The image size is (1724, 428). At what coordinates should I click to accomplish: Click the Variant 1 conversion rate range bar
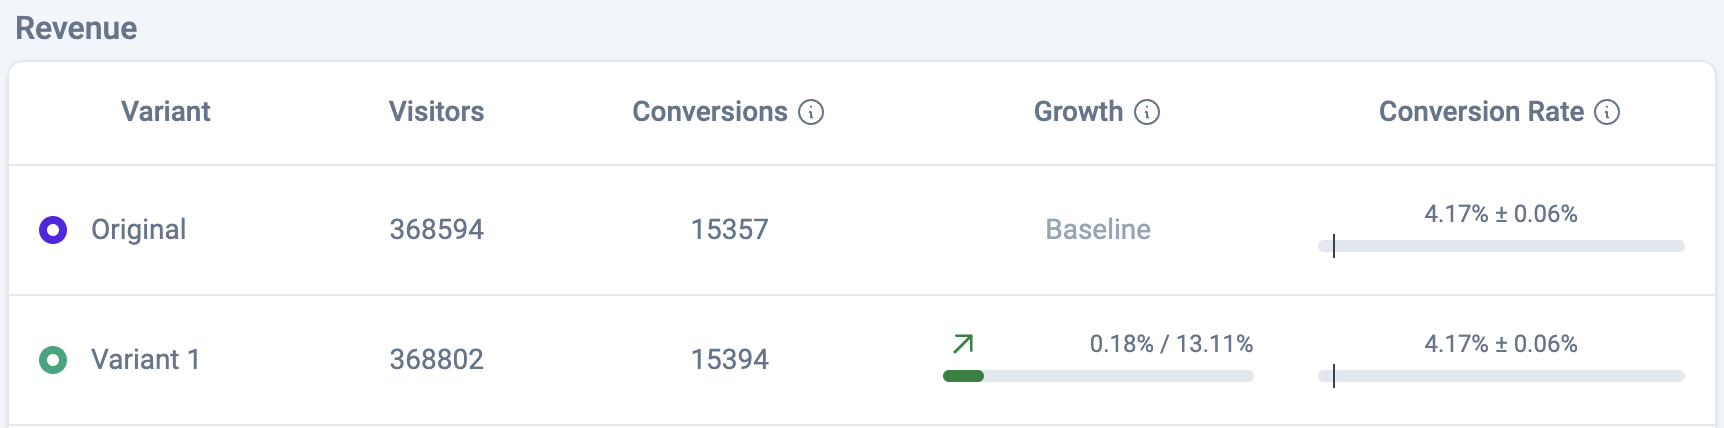click(x=1501, y=376)
